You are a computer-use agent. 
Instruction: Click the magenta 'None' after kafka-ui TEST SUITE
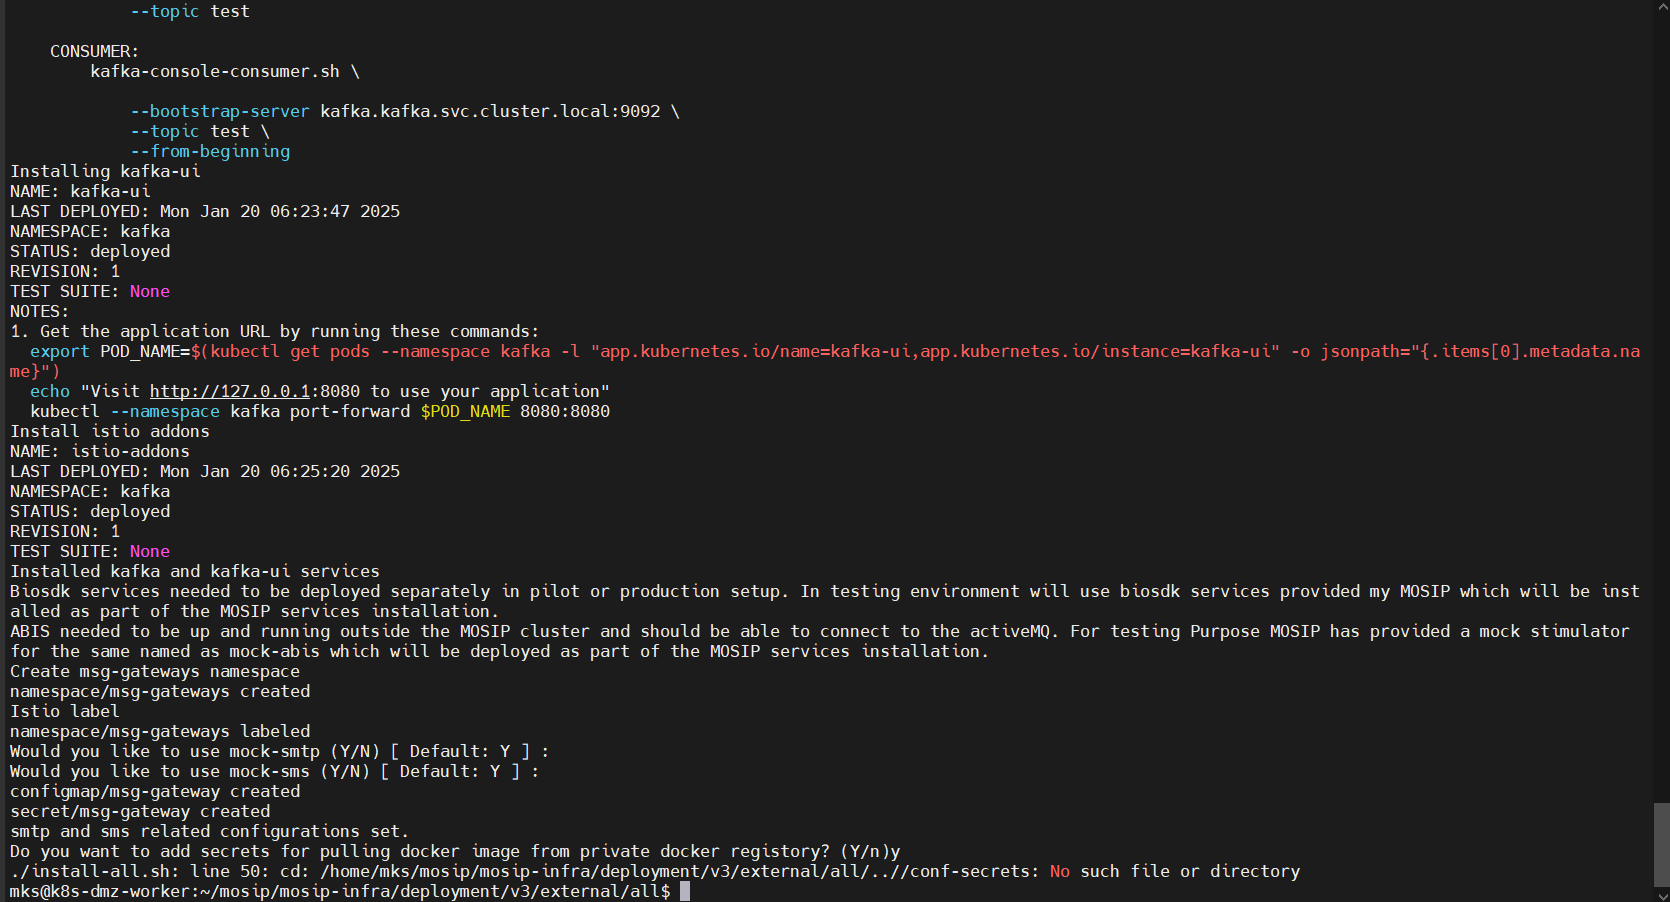pyautogui.click(x=149, y=291)
